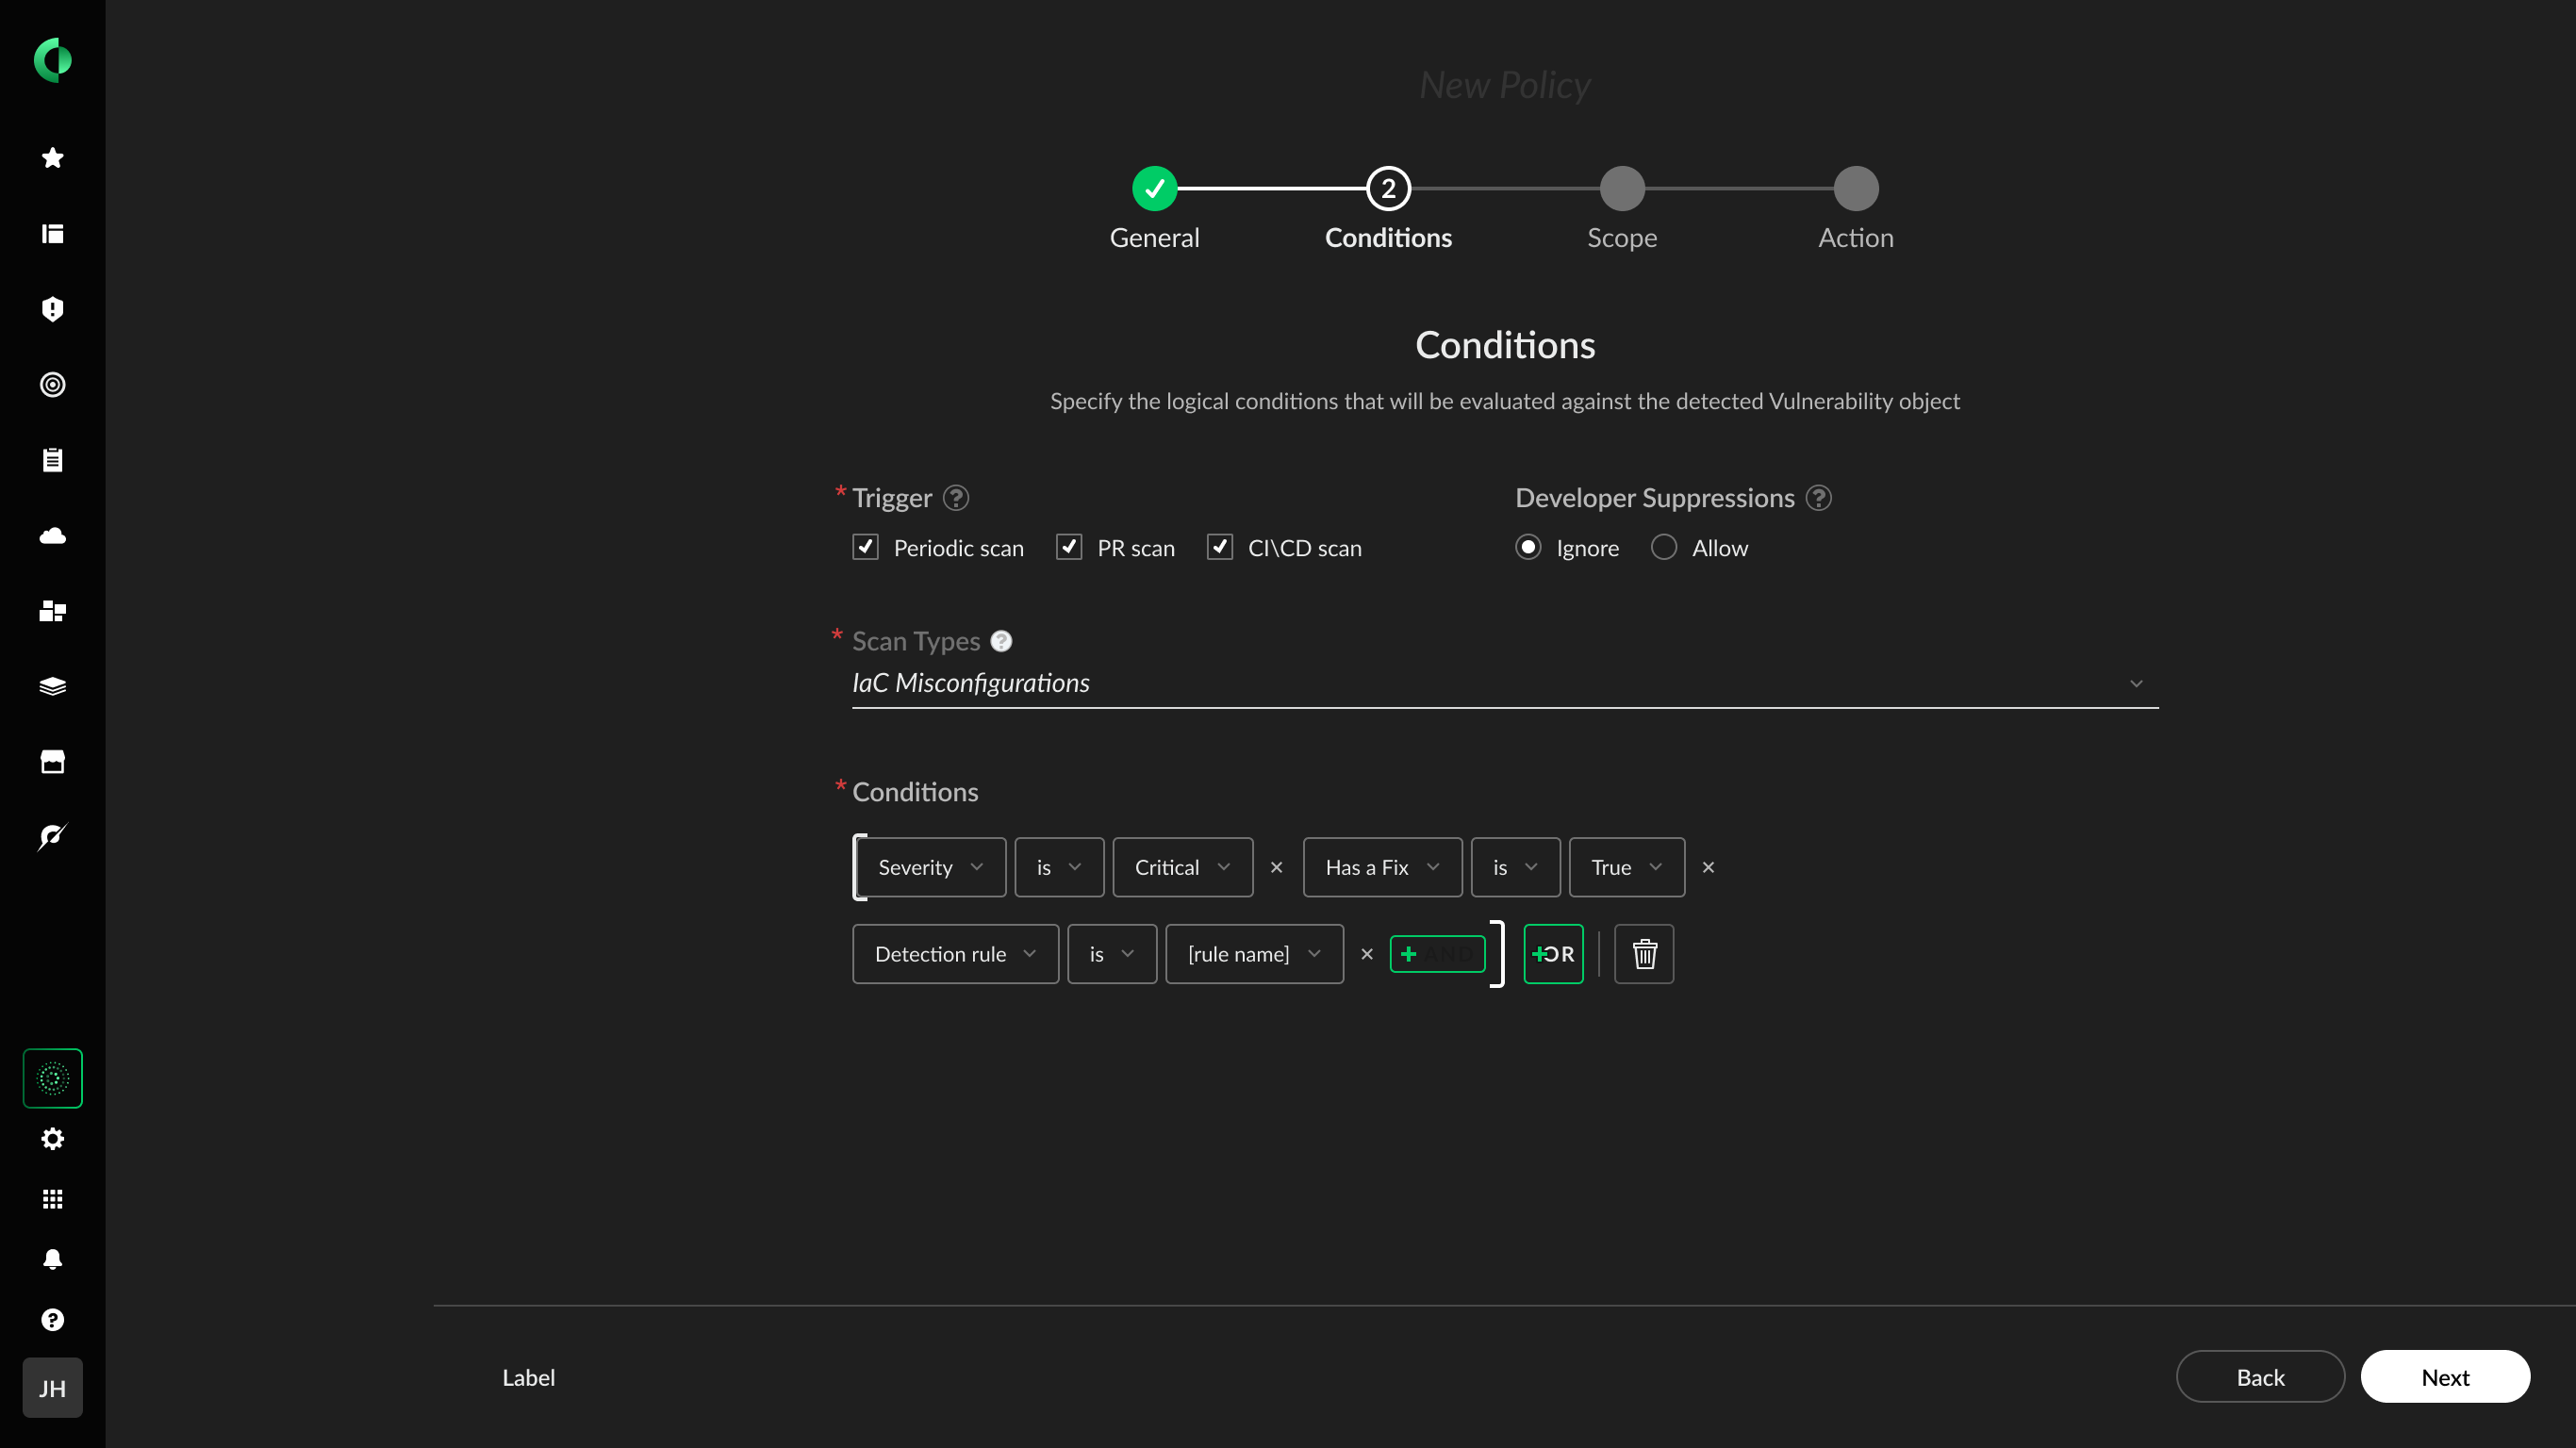Image resolution: width=2576 pixels, height=1448 pixels.
Task: Open the cloud sidebar icon
Action: point(52,536)
